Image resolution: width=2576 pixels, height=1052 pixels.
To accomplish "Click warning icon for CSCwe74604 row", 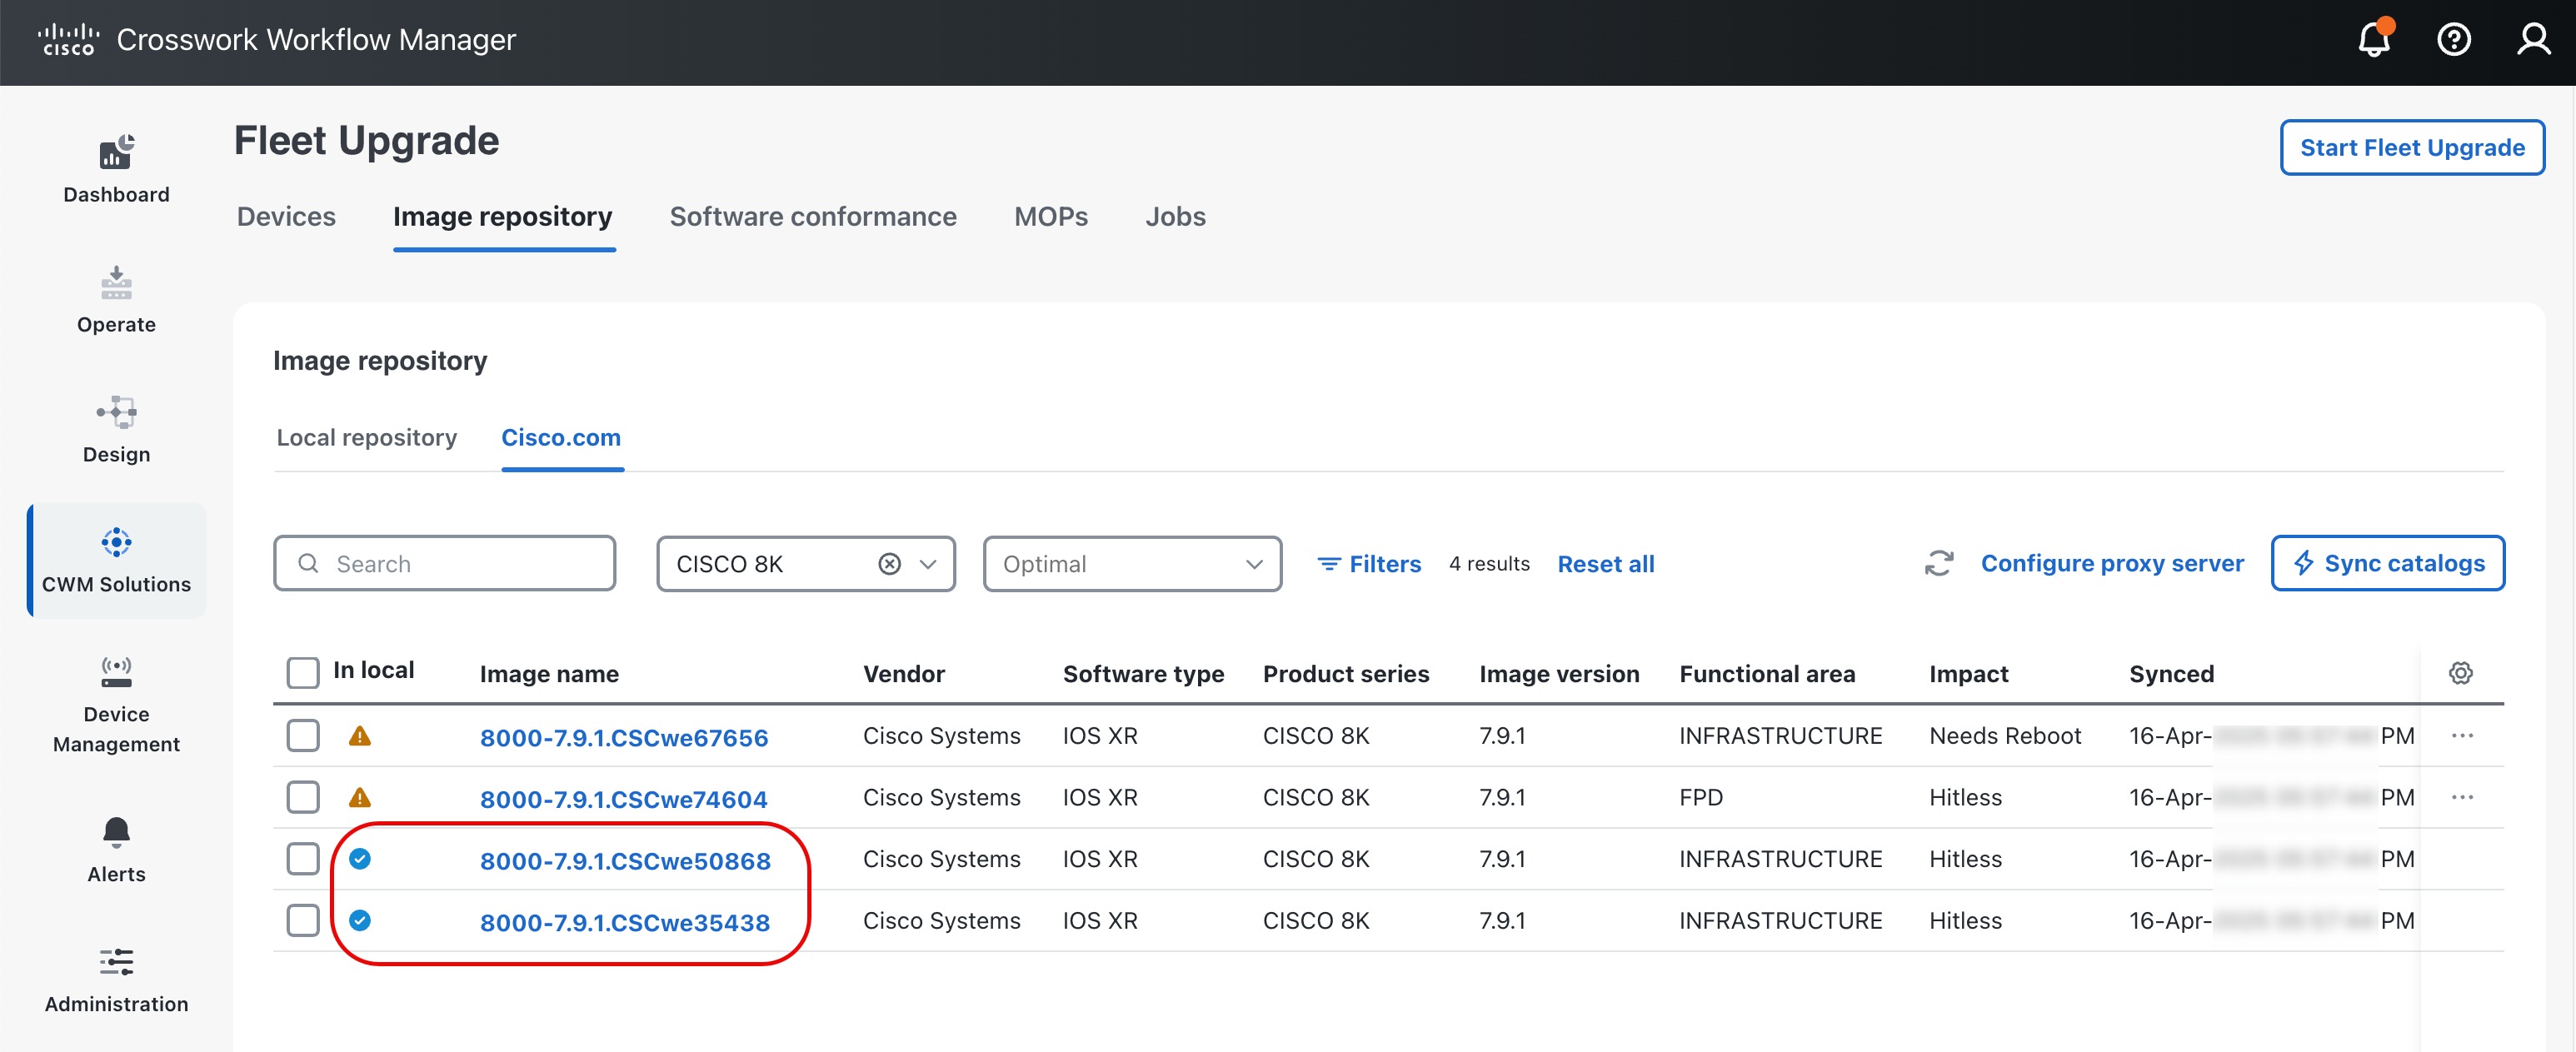I will coord(360,798).
